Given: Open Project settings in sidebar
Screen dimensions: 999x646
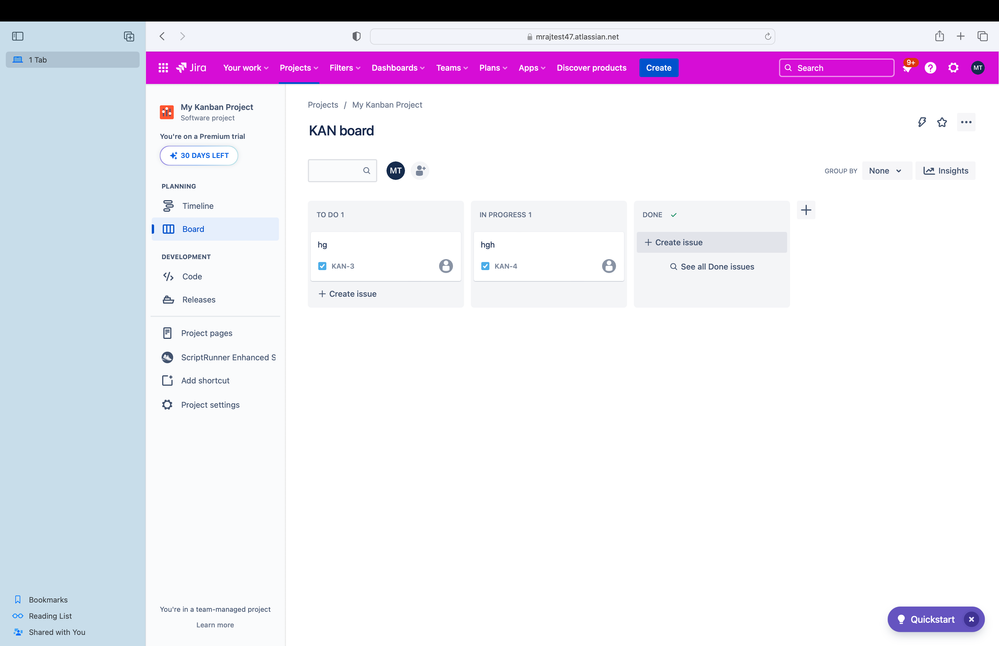Looking at the screenshot, I should pos(215,405).
